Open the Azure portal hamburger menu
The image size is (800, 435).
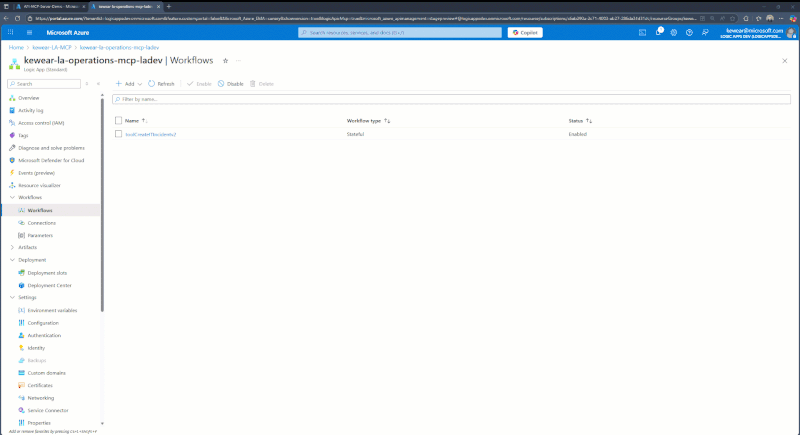point(29,32)
